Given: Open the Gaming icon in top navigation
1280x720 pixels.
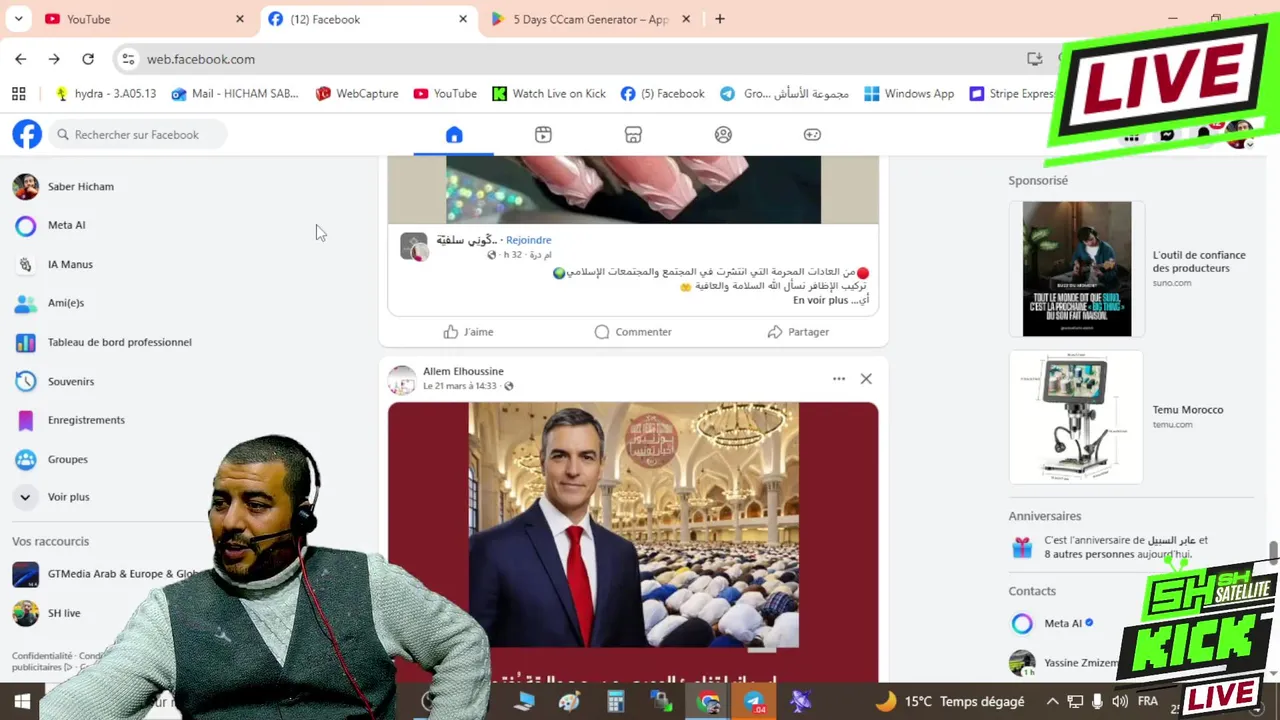Looking at the screenshot, I should [x=812, y=135].
